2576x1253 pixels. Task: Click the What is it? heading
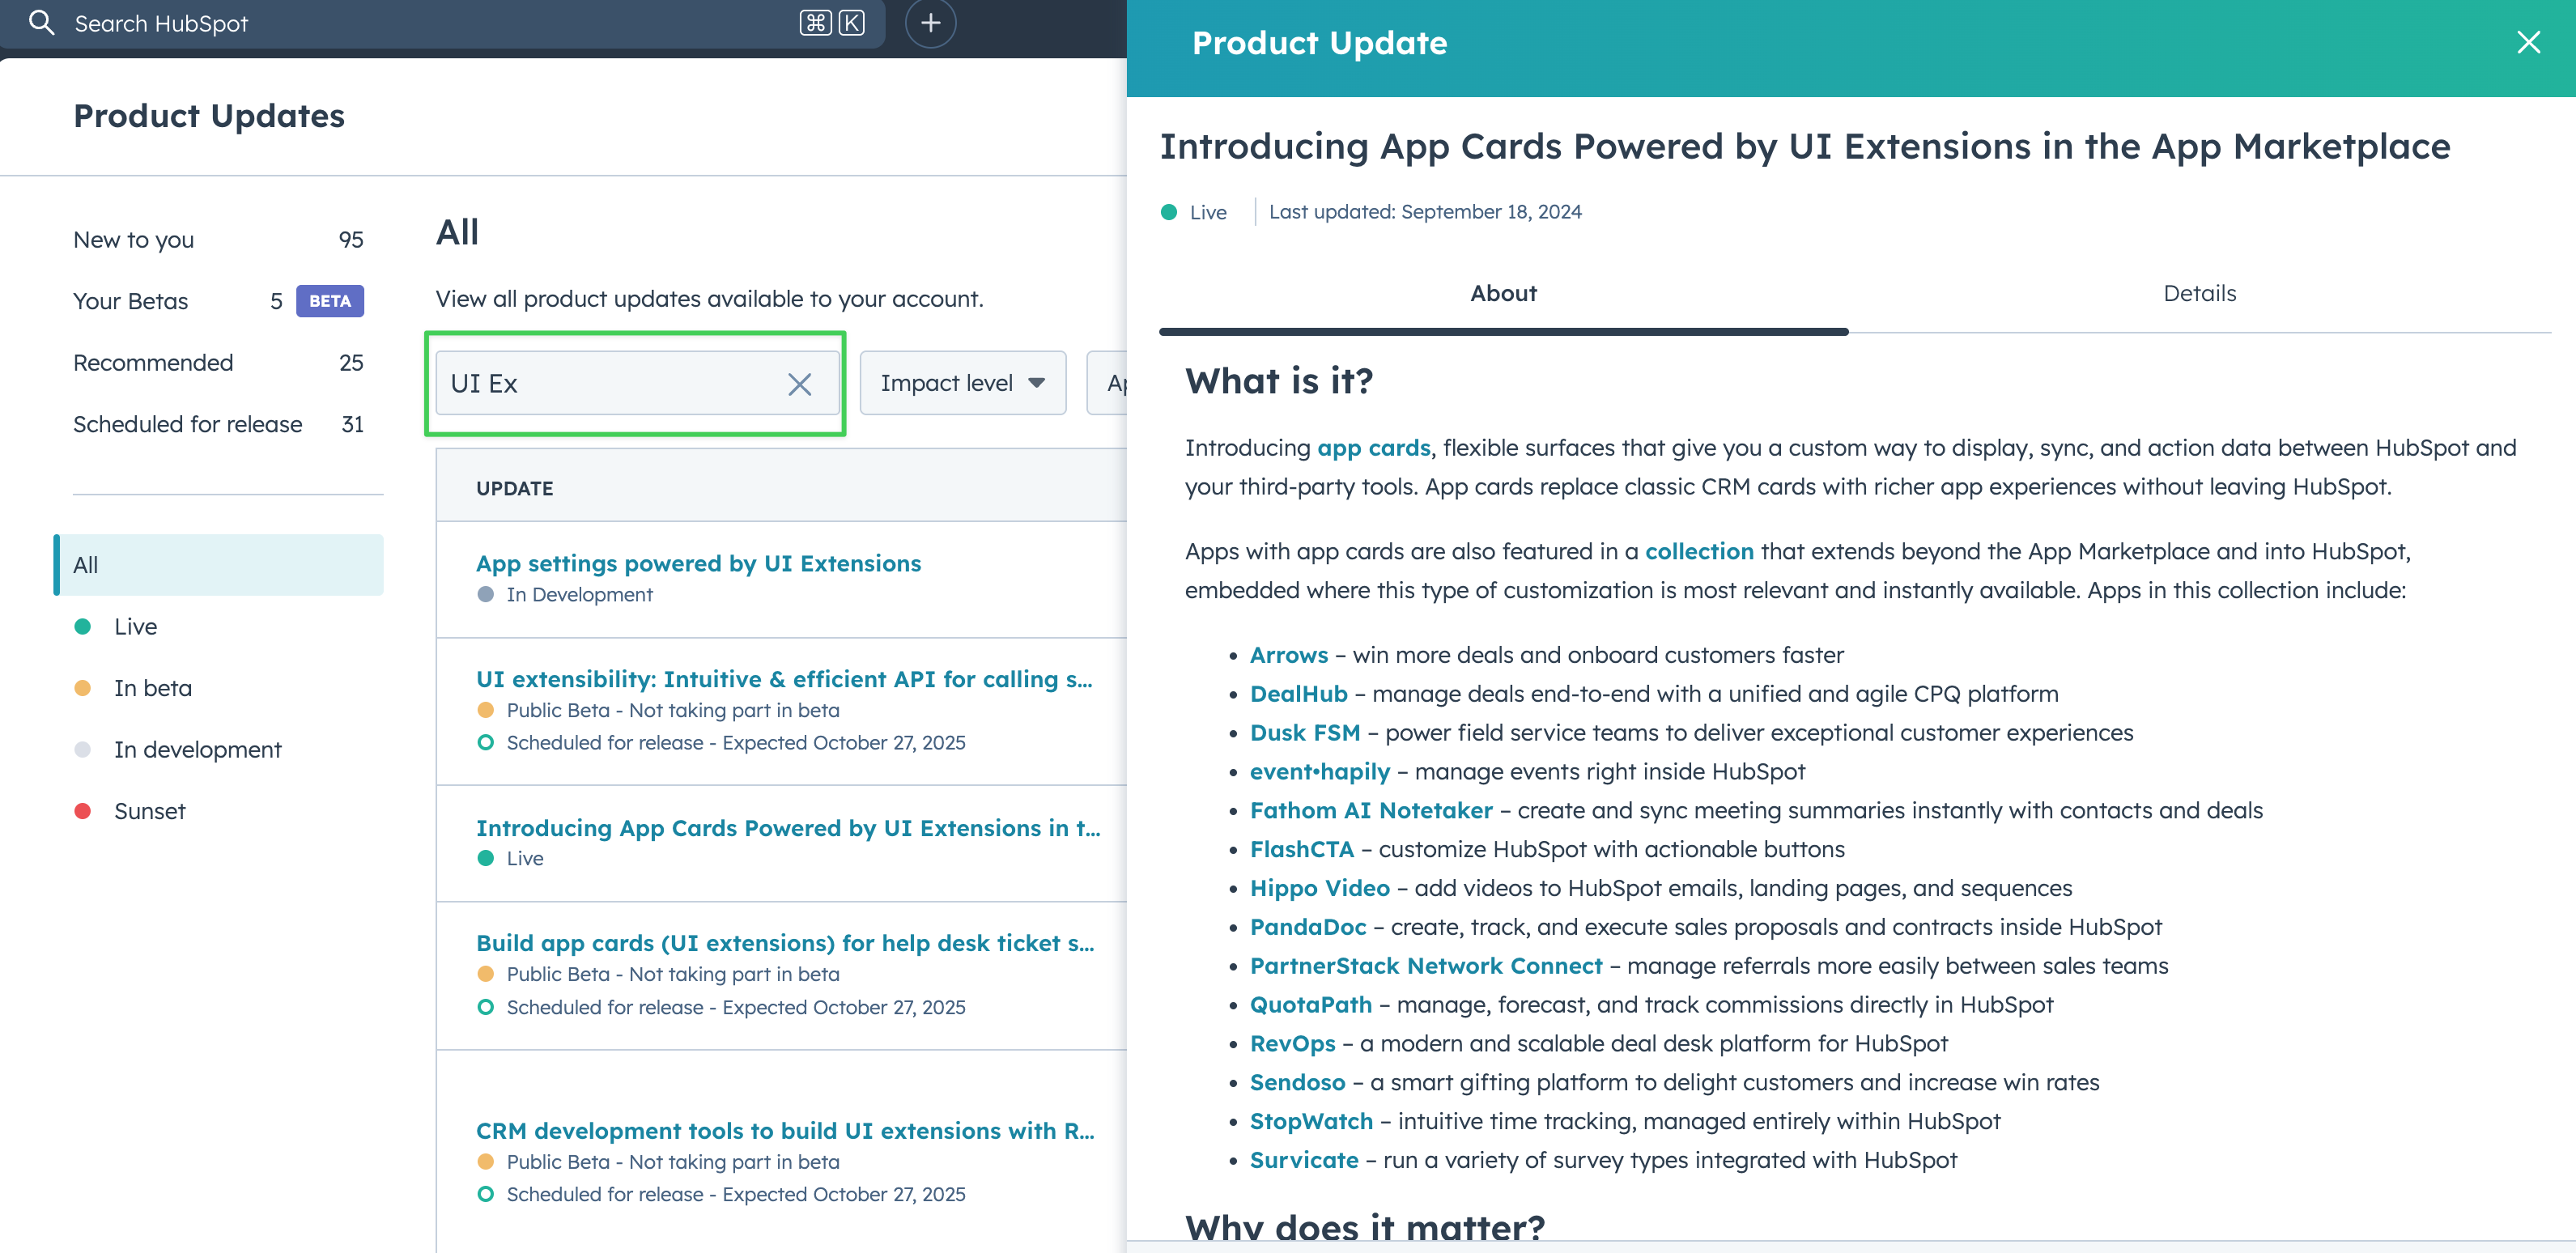(1278, 381)
